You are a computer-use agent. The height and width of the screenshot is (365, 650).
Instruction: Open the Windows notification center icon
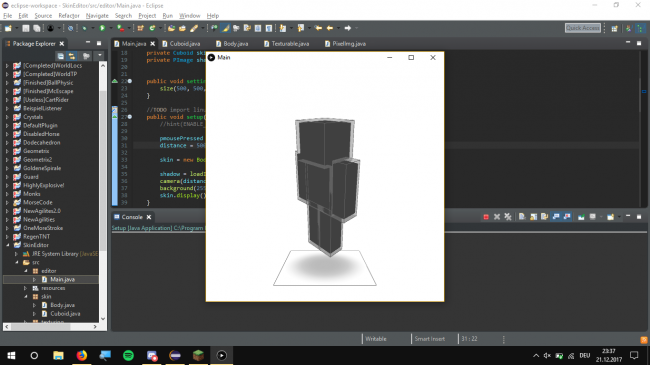[634, 355]
